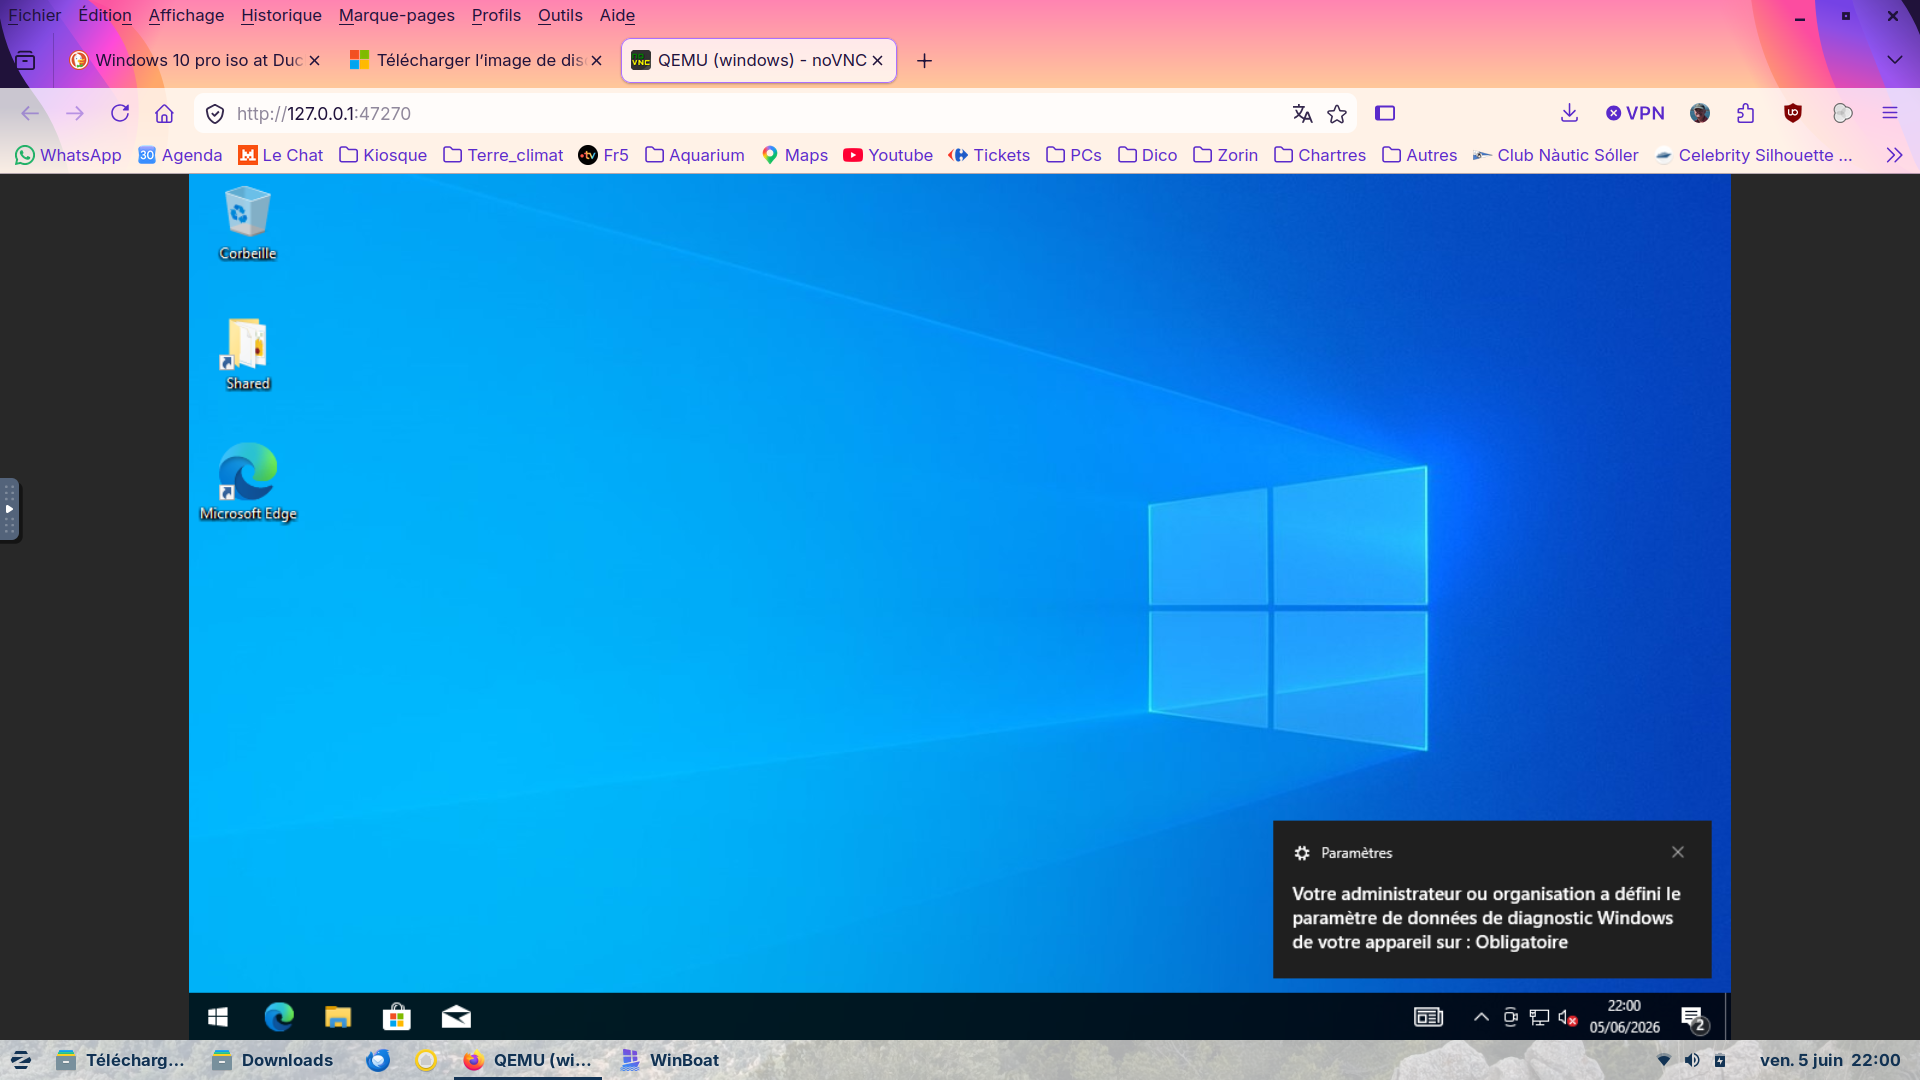Expand the noVNC control panel handle
The height and width of the screenshot is (1080, 1920).
coord(9,509)
